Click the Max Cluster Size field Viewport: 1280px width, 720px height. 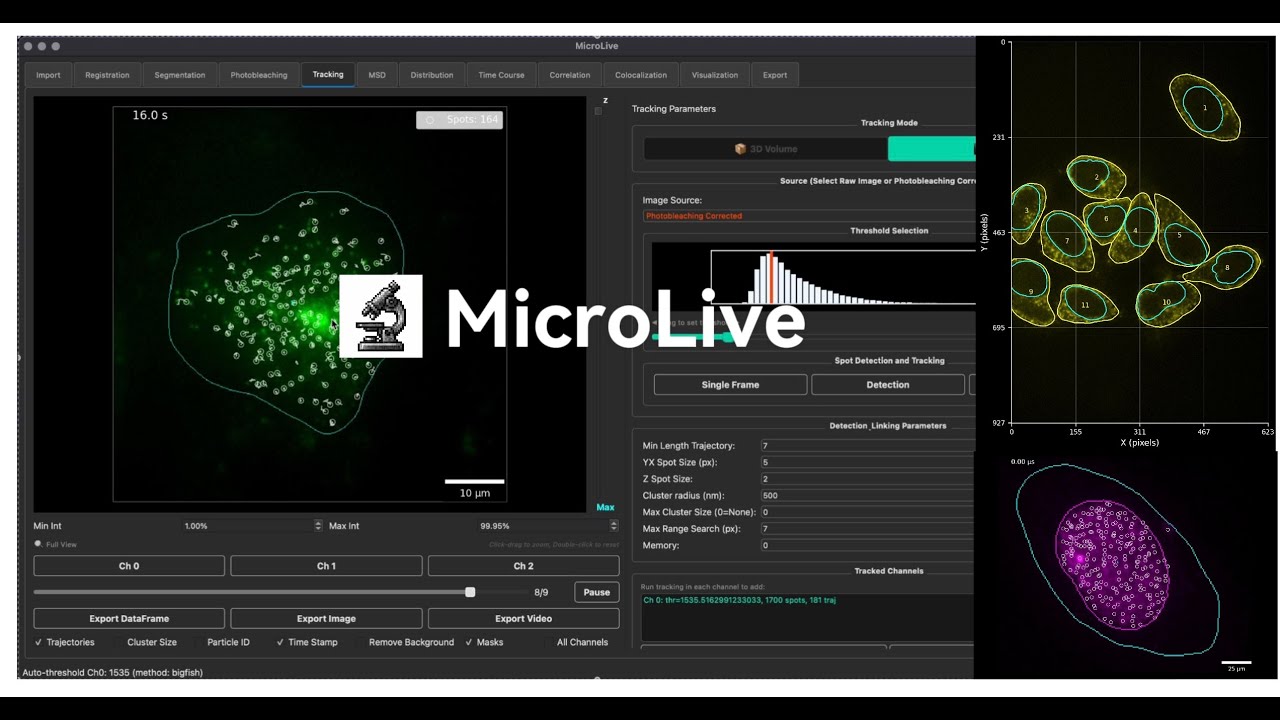[x=866, y=512]
